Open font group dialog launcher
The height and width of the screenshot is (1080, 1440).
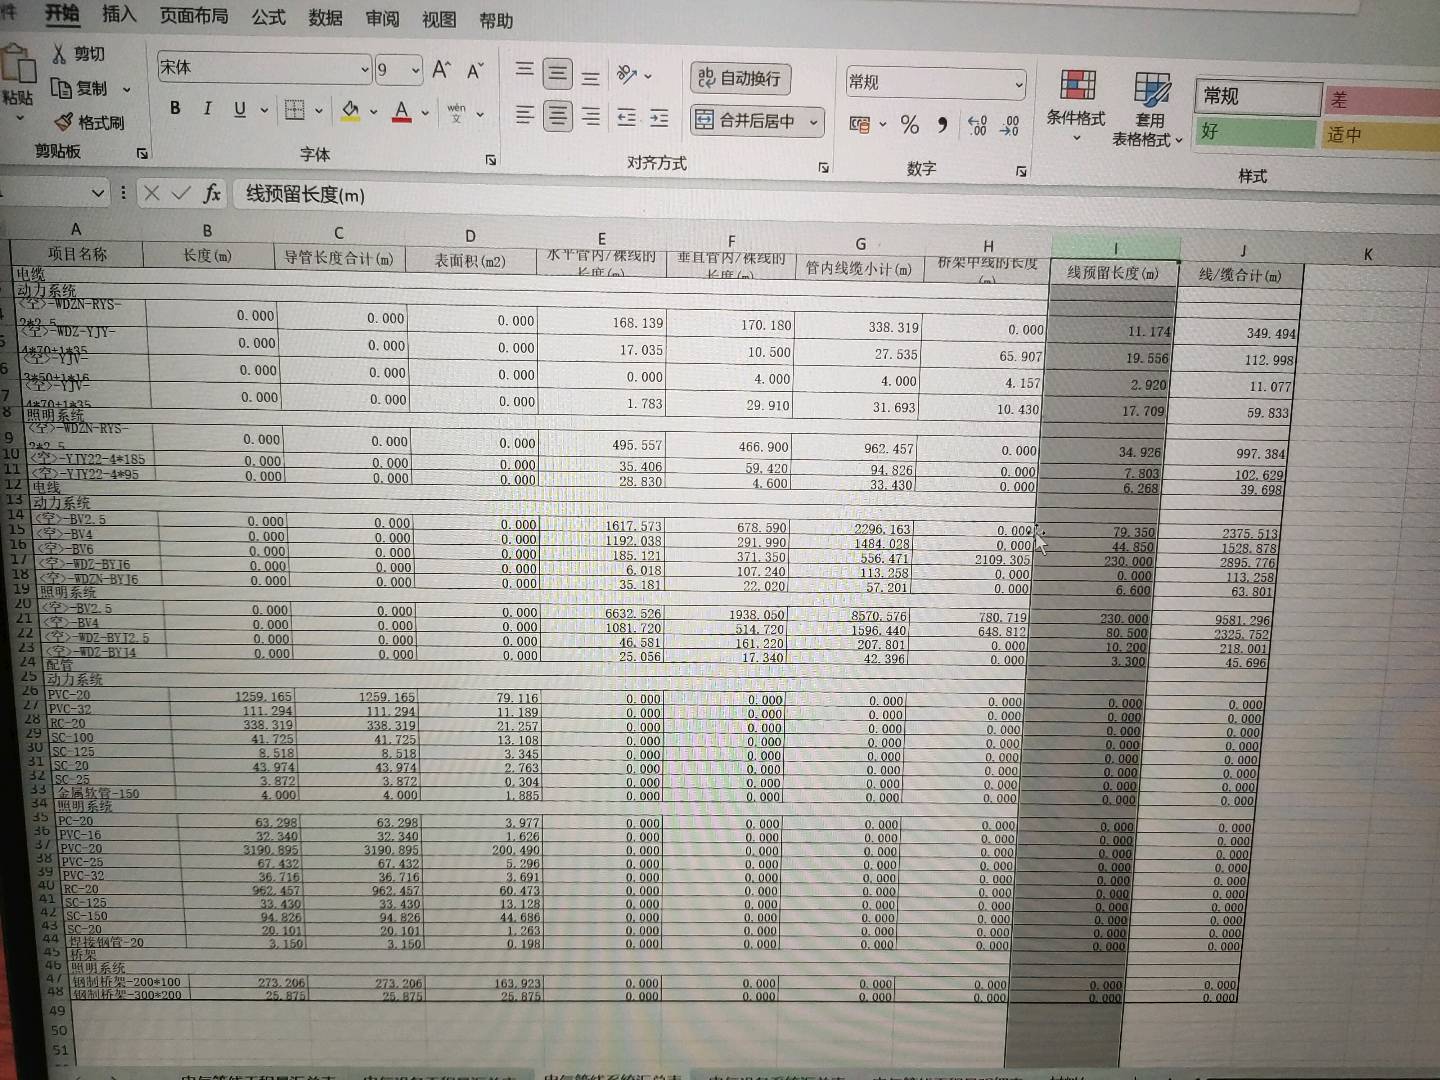click(491, 160)
